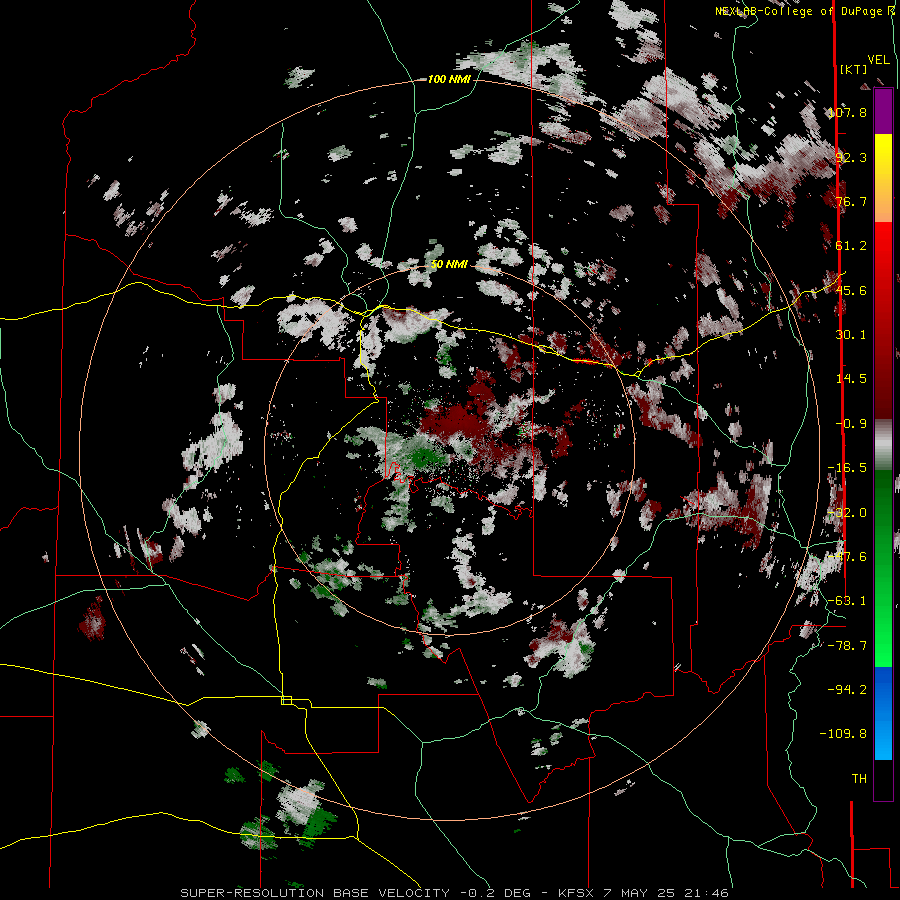Click the small square marker on the yellow highway
Viewport: 900px width, 900px height.
286,700
